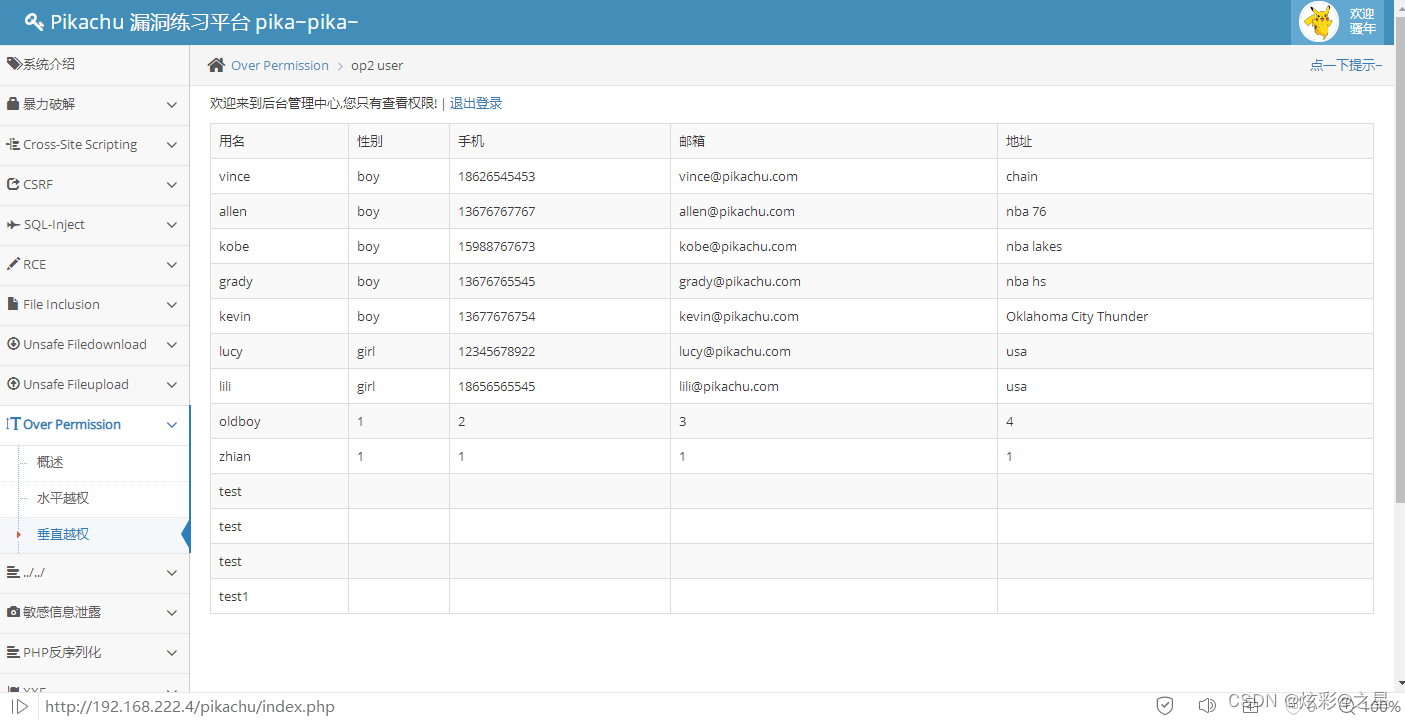Click the speaker icon in status bar
Screen dimensions: 1405x720
[x=1207, y=706]
